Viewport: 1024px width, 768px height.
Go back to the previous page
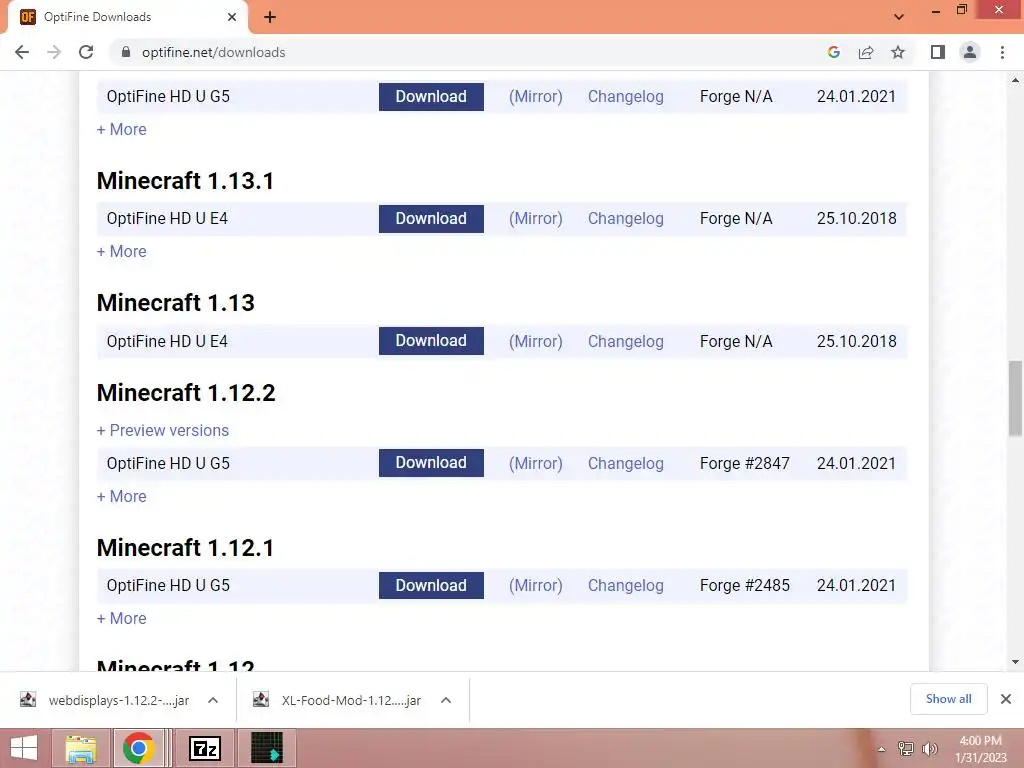point(22,52)
